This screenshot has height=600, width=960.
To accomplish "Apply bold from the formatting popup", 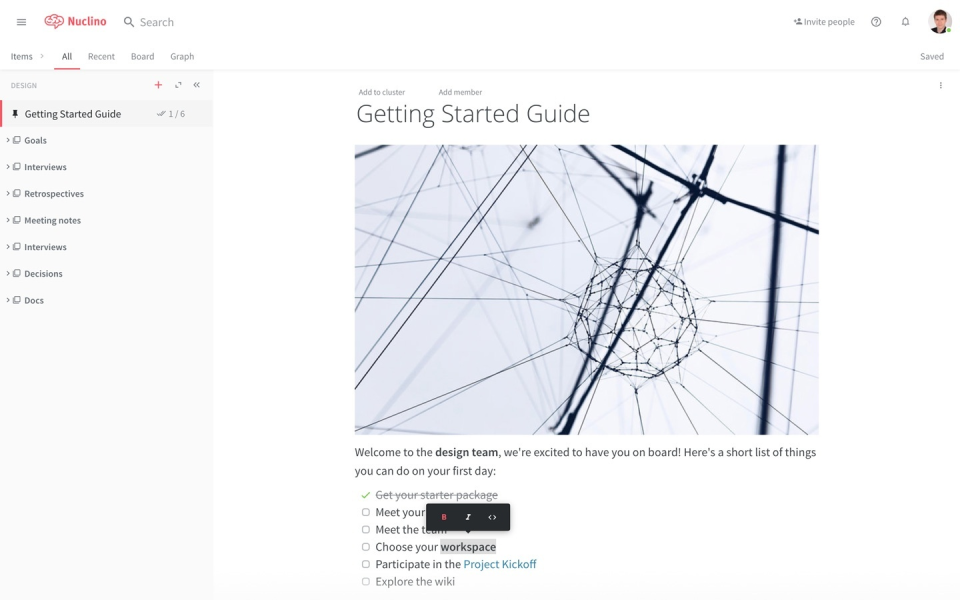I will coord(444,517).
